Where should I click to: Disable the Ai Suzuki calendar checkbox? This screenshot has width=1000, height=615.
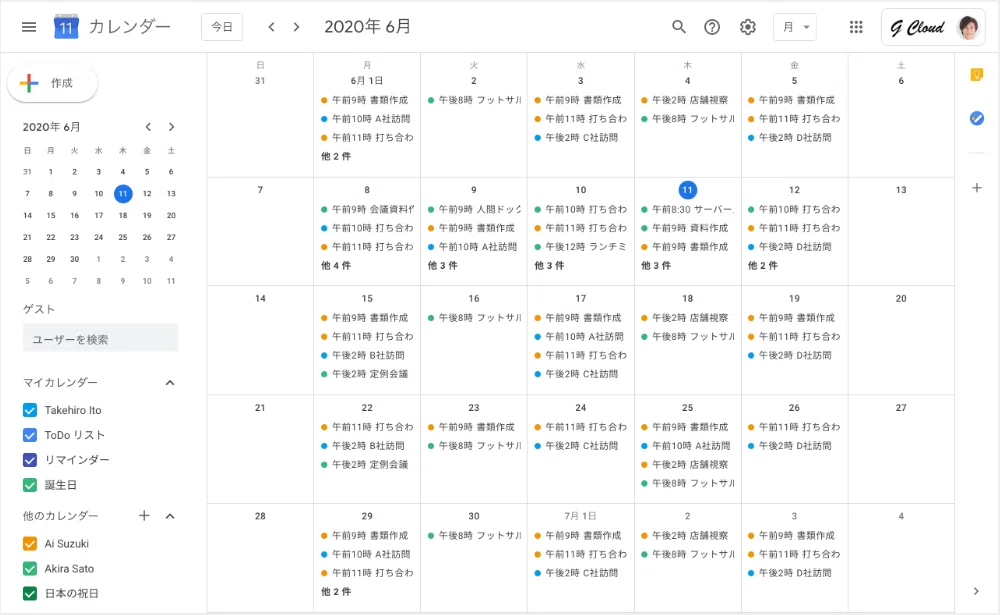coord(30,544)
